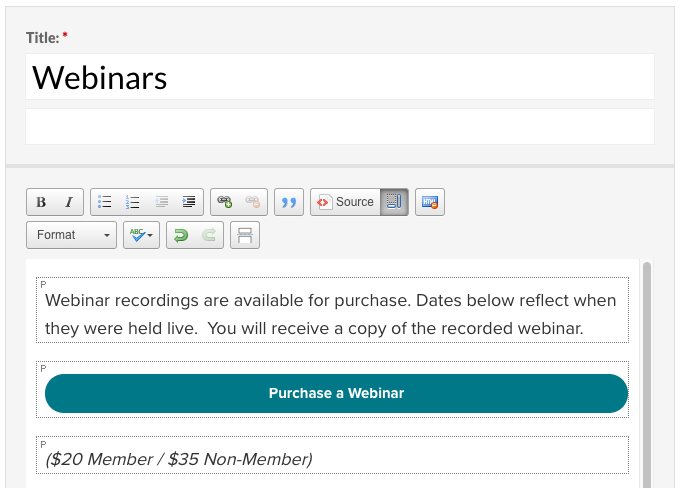Increase the paragraph indent
Viewport: 683px width, 488px height.
[x=189, y=202]
